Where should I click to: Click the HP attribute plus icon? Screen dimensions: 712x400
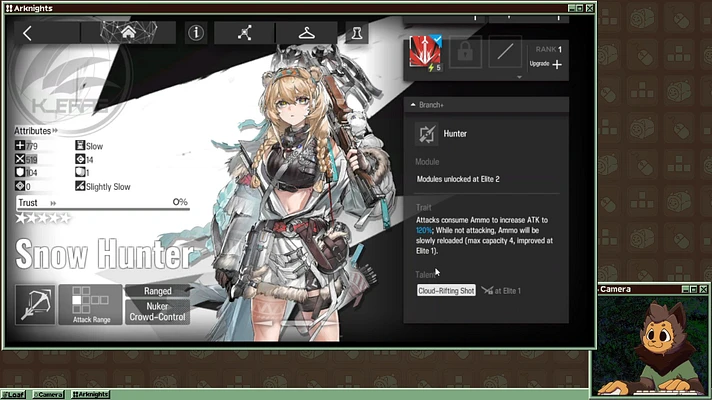point(20,145)
